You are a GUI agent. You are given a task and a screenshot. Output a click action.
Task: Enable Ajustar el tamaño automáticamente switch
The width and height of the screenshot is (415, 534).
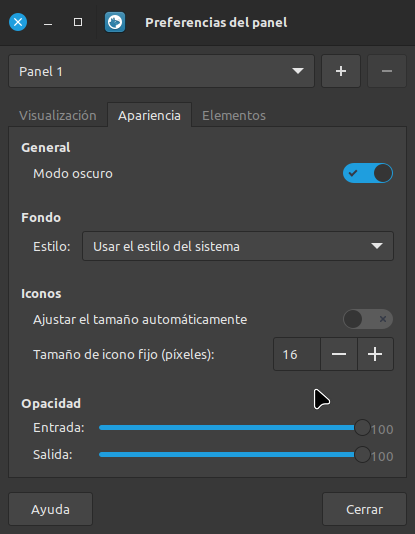pyautogui.click(x=368, y=319)
